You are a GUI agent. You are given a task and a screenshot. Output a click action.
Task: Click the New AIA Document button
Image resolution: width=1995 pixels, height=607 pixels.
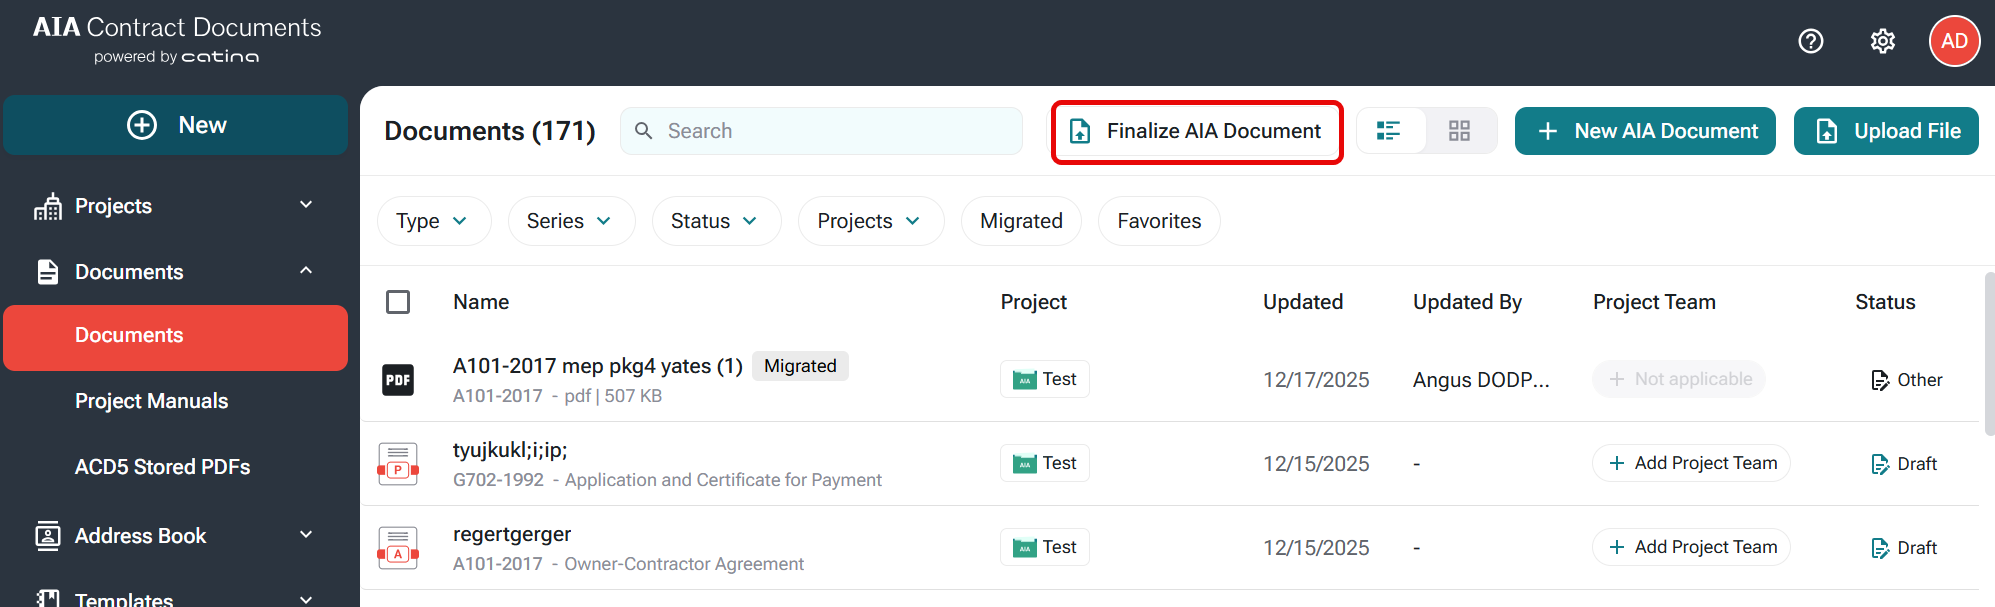pyautogui.click(x=1644, y=131)
